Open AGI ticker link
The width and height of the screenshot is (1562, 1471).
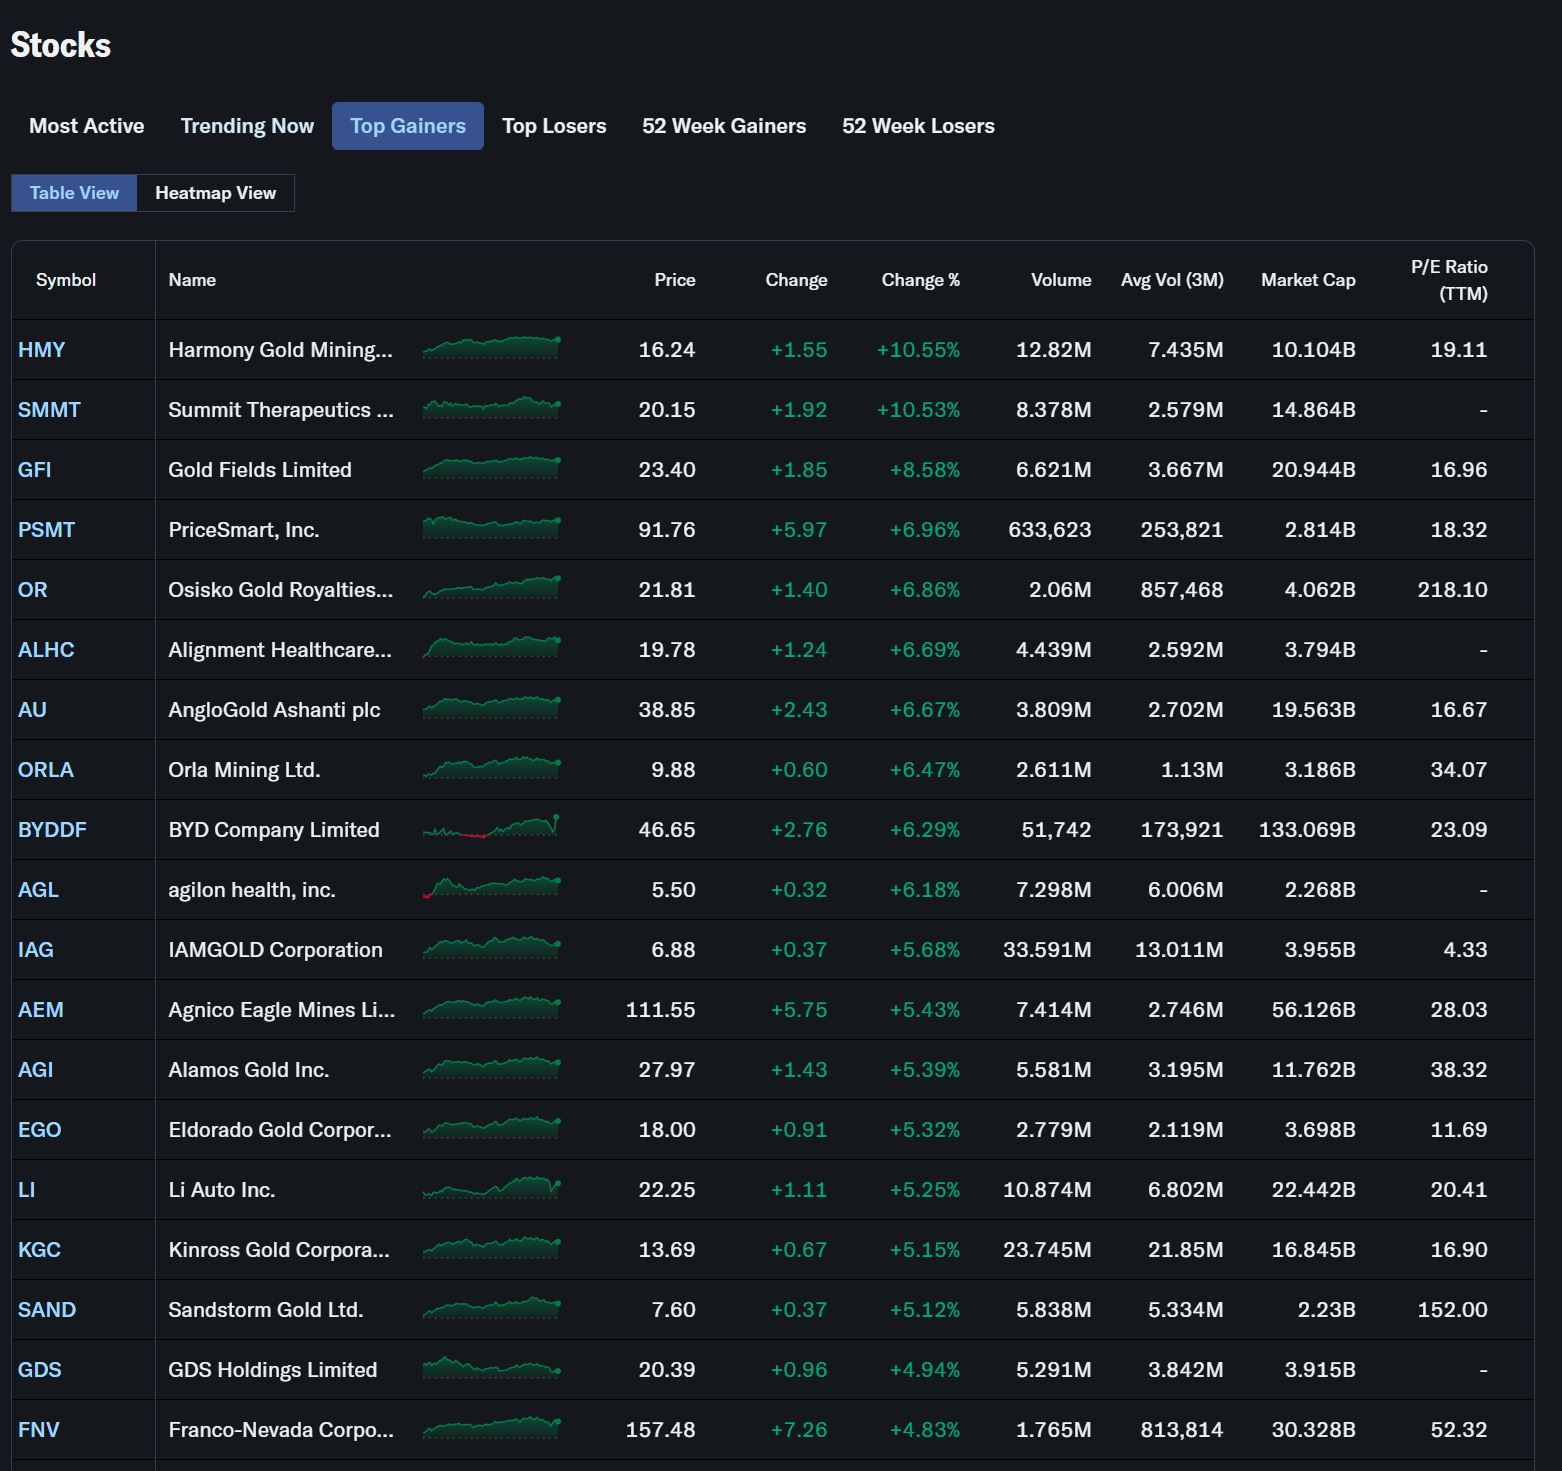[x=36, y=1070]
